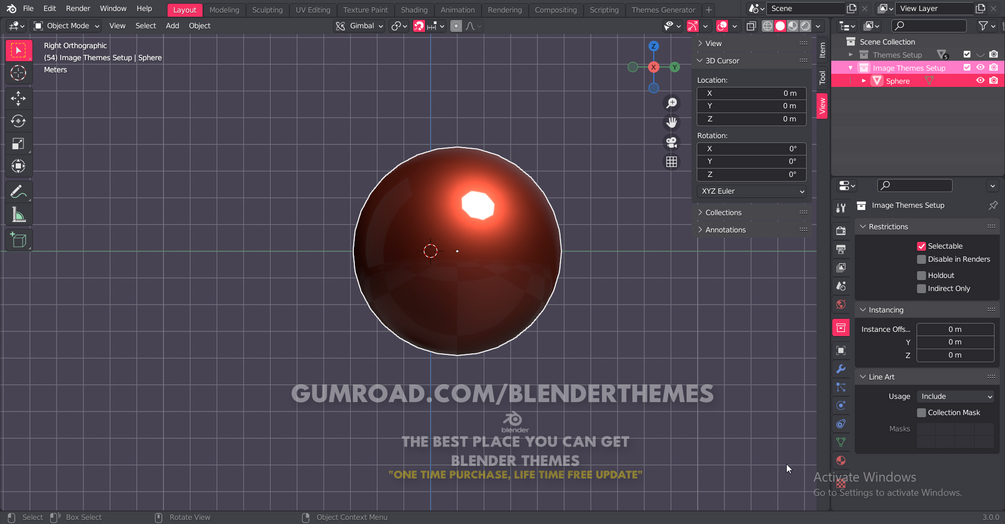Open the View Layer properties tab
The height and width of the screenshot is (524, 1005).
[841, 268]
